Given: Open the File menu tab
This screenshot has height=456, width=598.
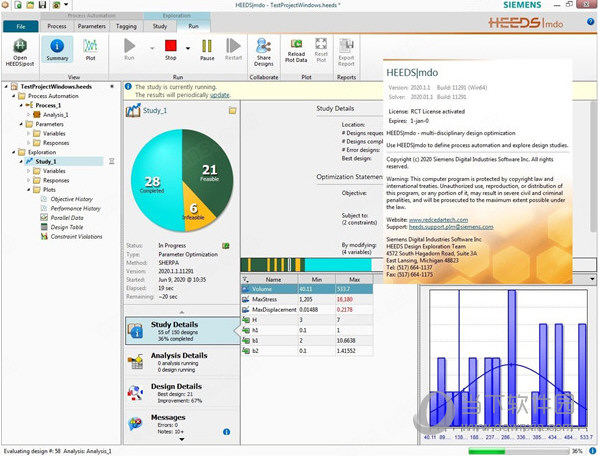Looking at the screenshot, I should click(21, 26).
